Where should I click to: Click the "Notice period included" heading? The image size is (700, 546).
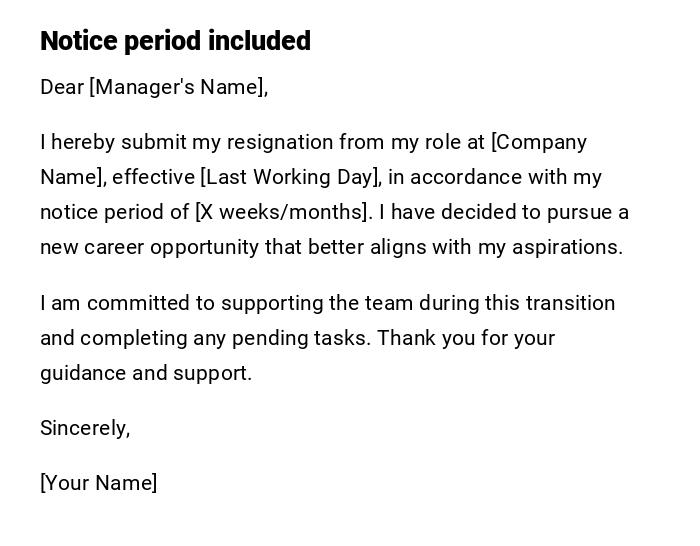click(175, 41)
